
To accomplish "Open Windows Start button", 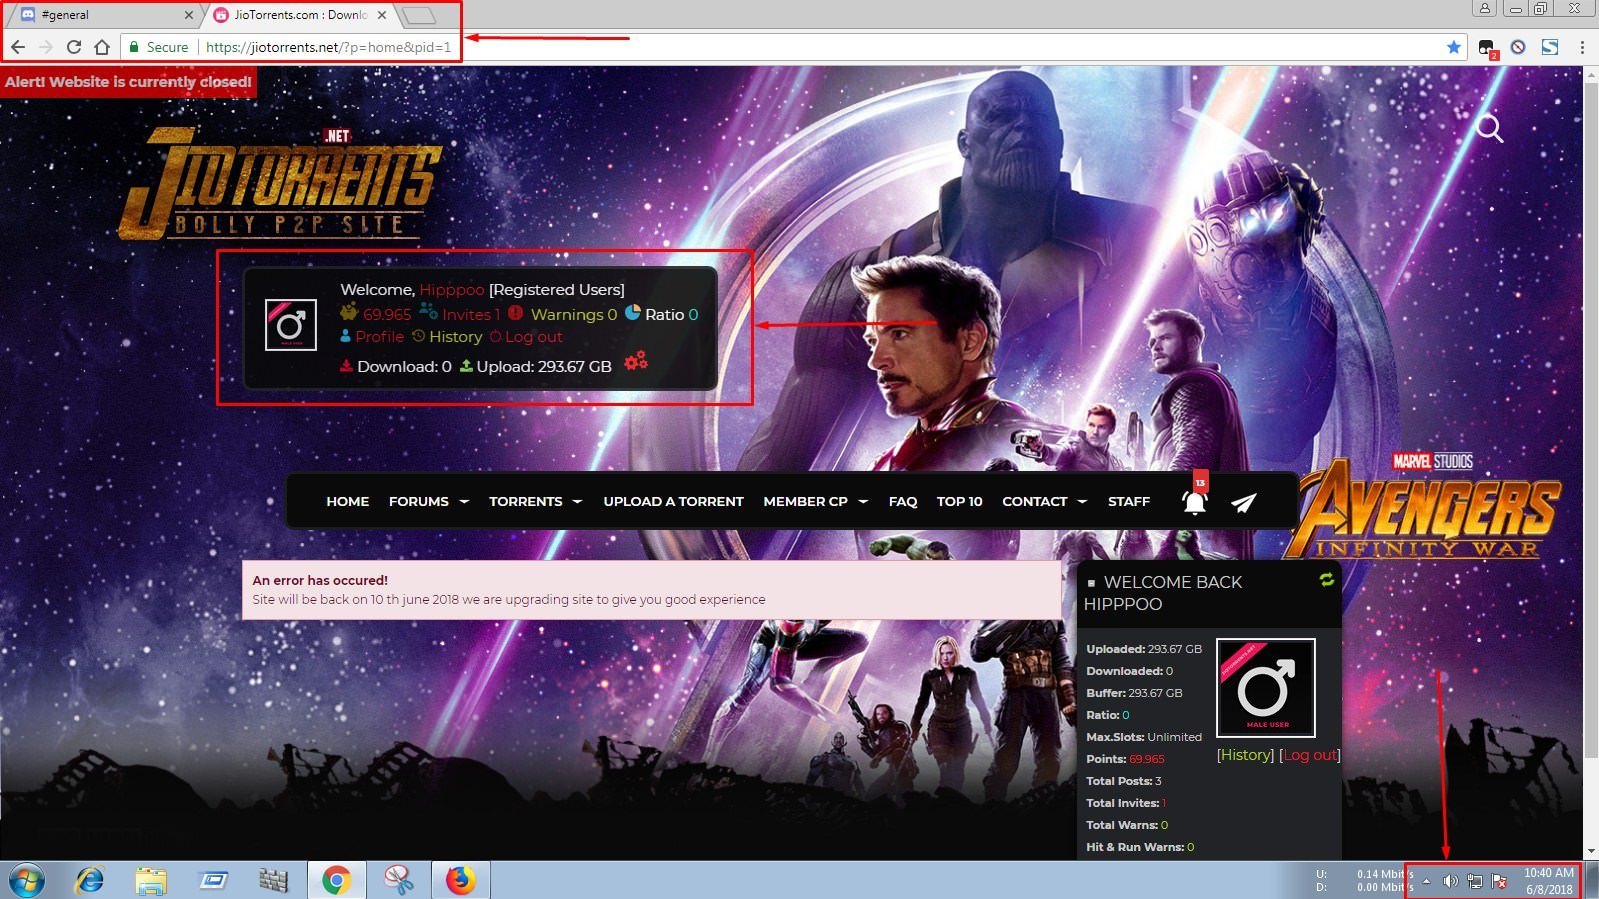I will [27, 880].
